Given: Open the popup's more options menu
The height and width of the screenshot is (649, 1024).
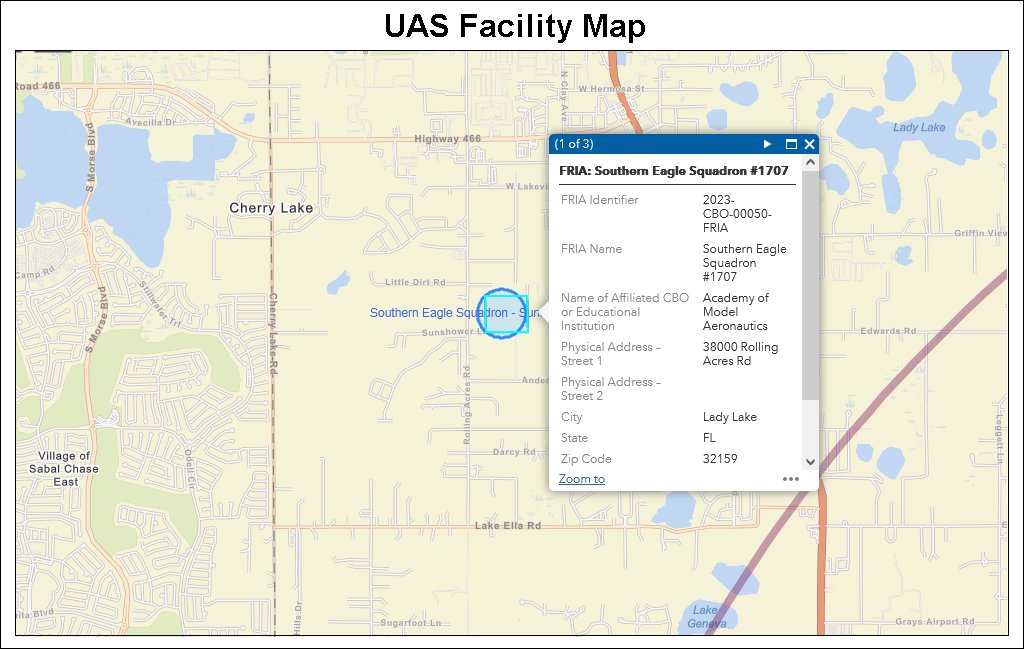Looking at the screenshot, I should click(x=791, y=479).
